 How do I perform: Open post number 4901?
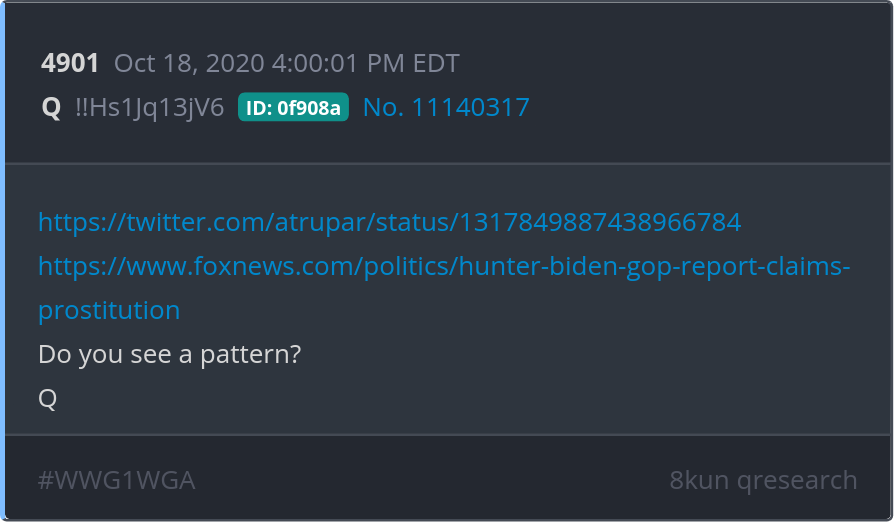70,63
